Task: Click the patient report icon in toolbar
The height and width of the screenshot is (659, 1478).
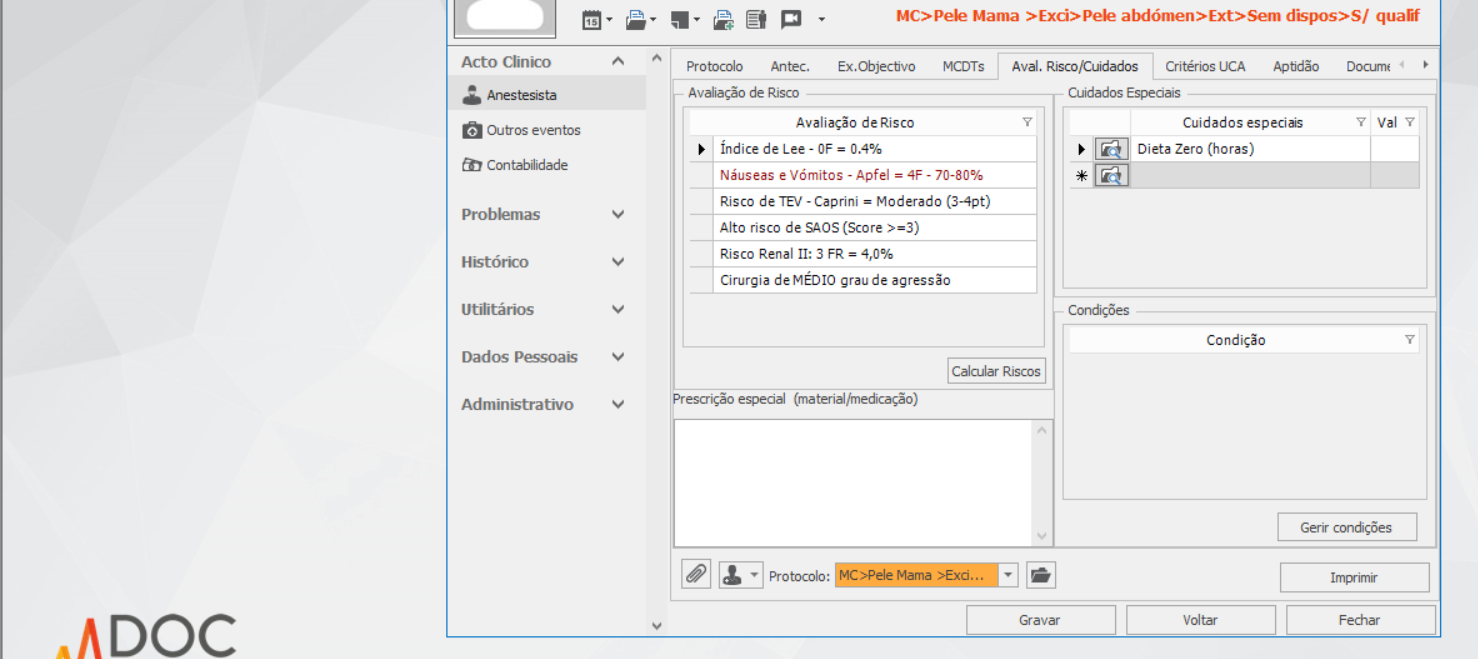Action: point(756,19)
